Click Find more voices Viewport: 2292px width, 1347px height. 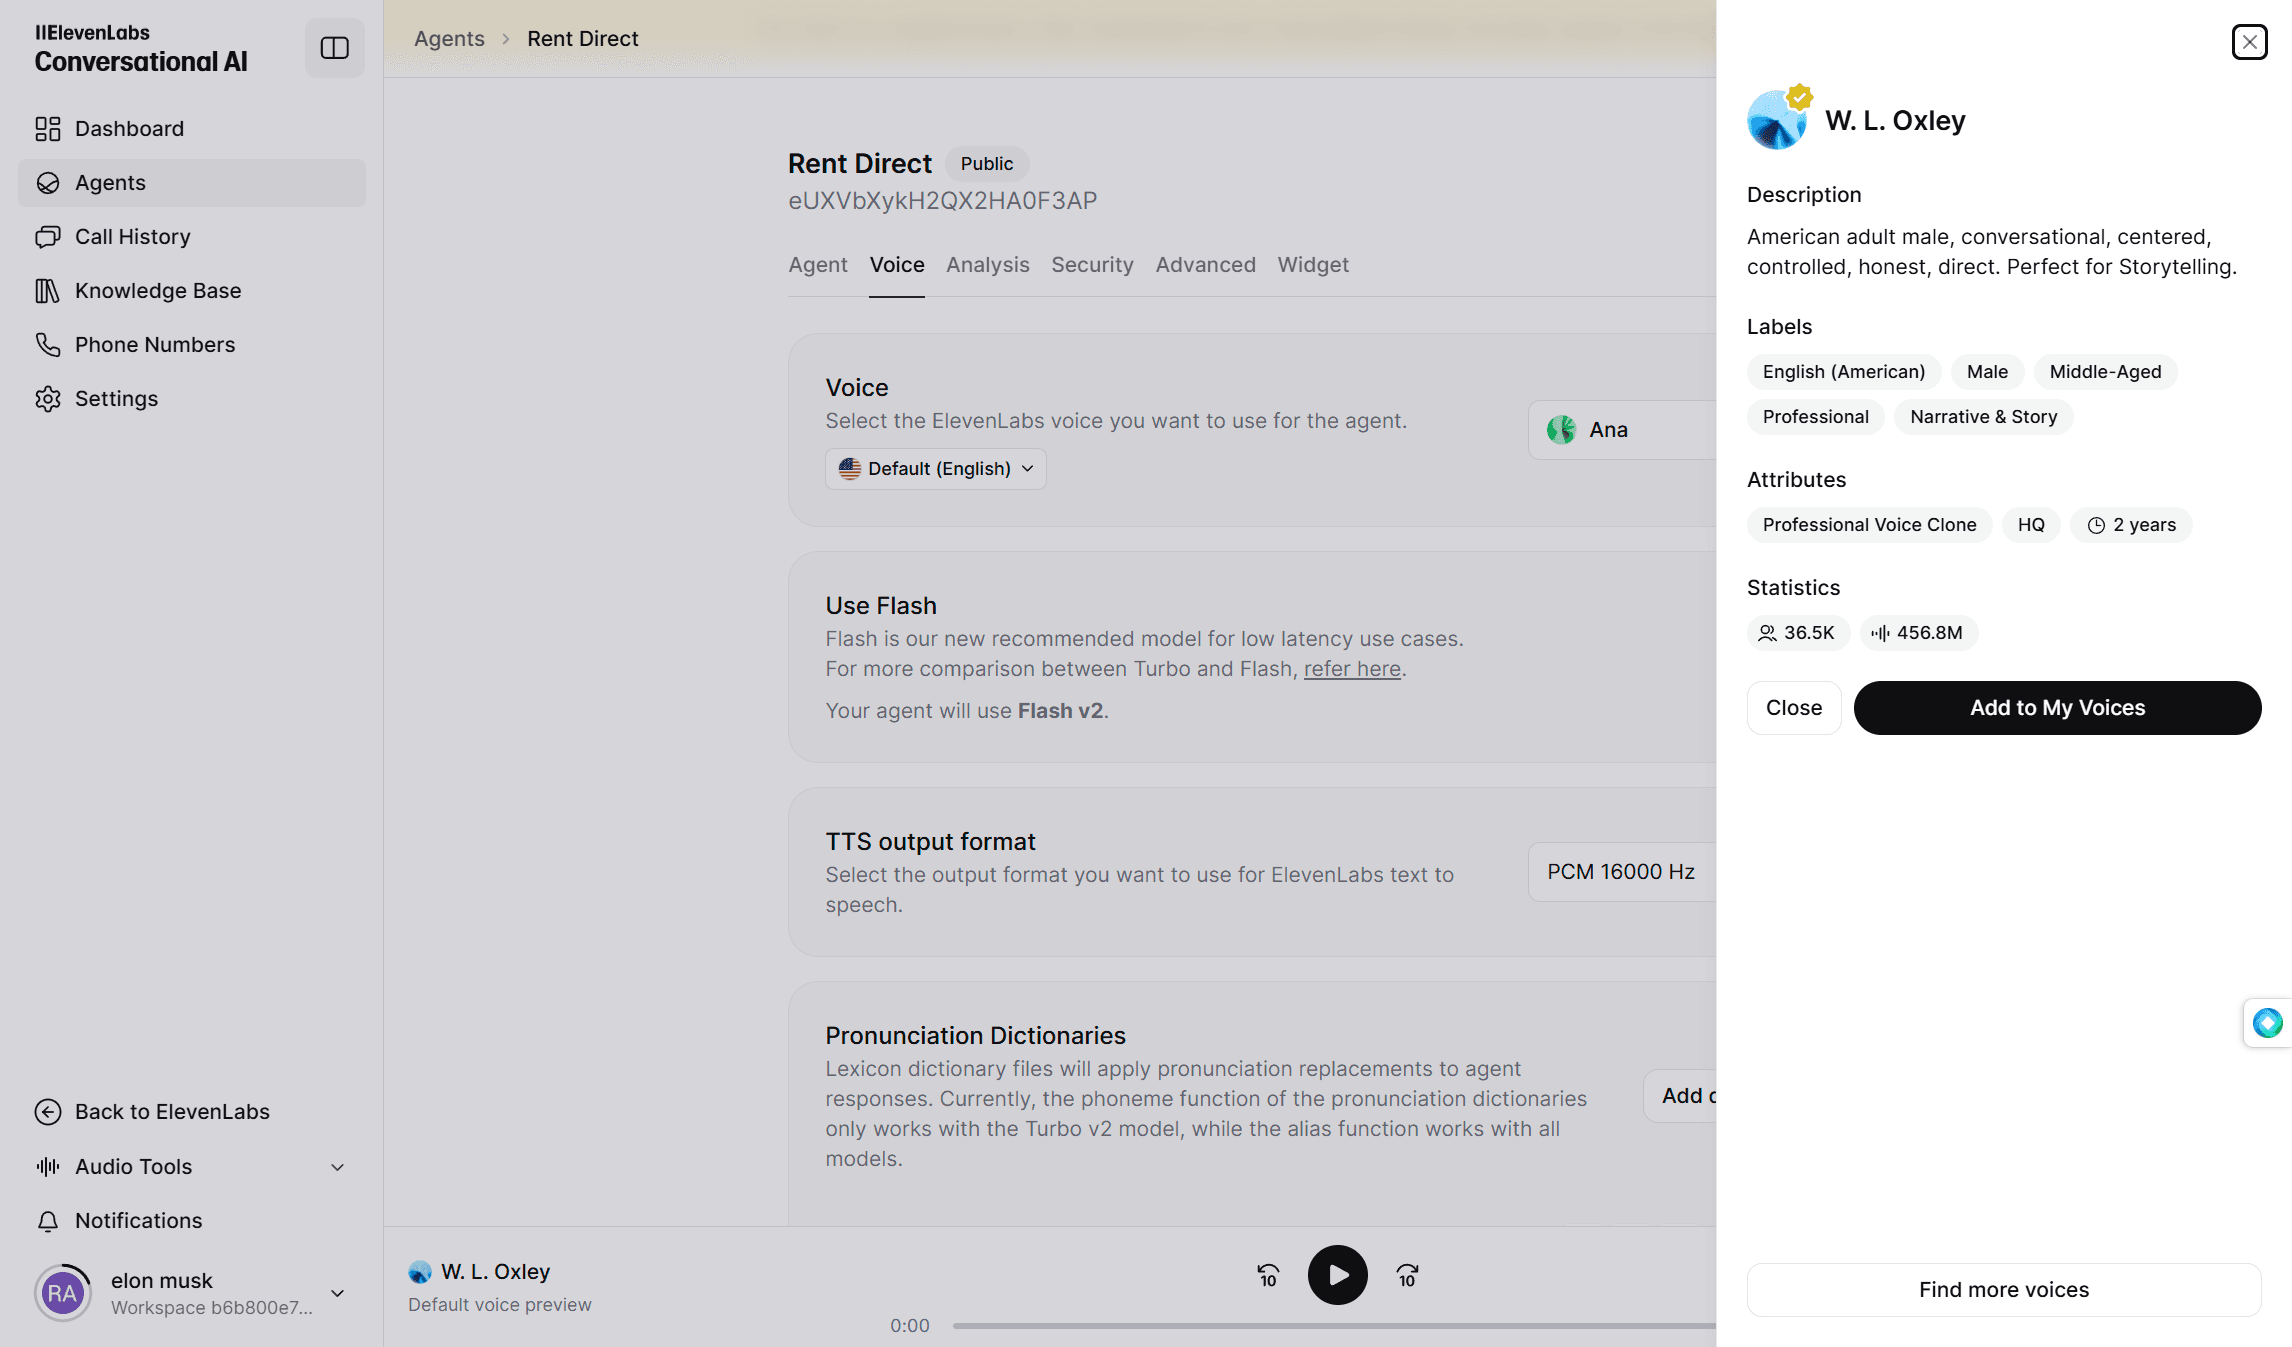tap(2004, 1290)
